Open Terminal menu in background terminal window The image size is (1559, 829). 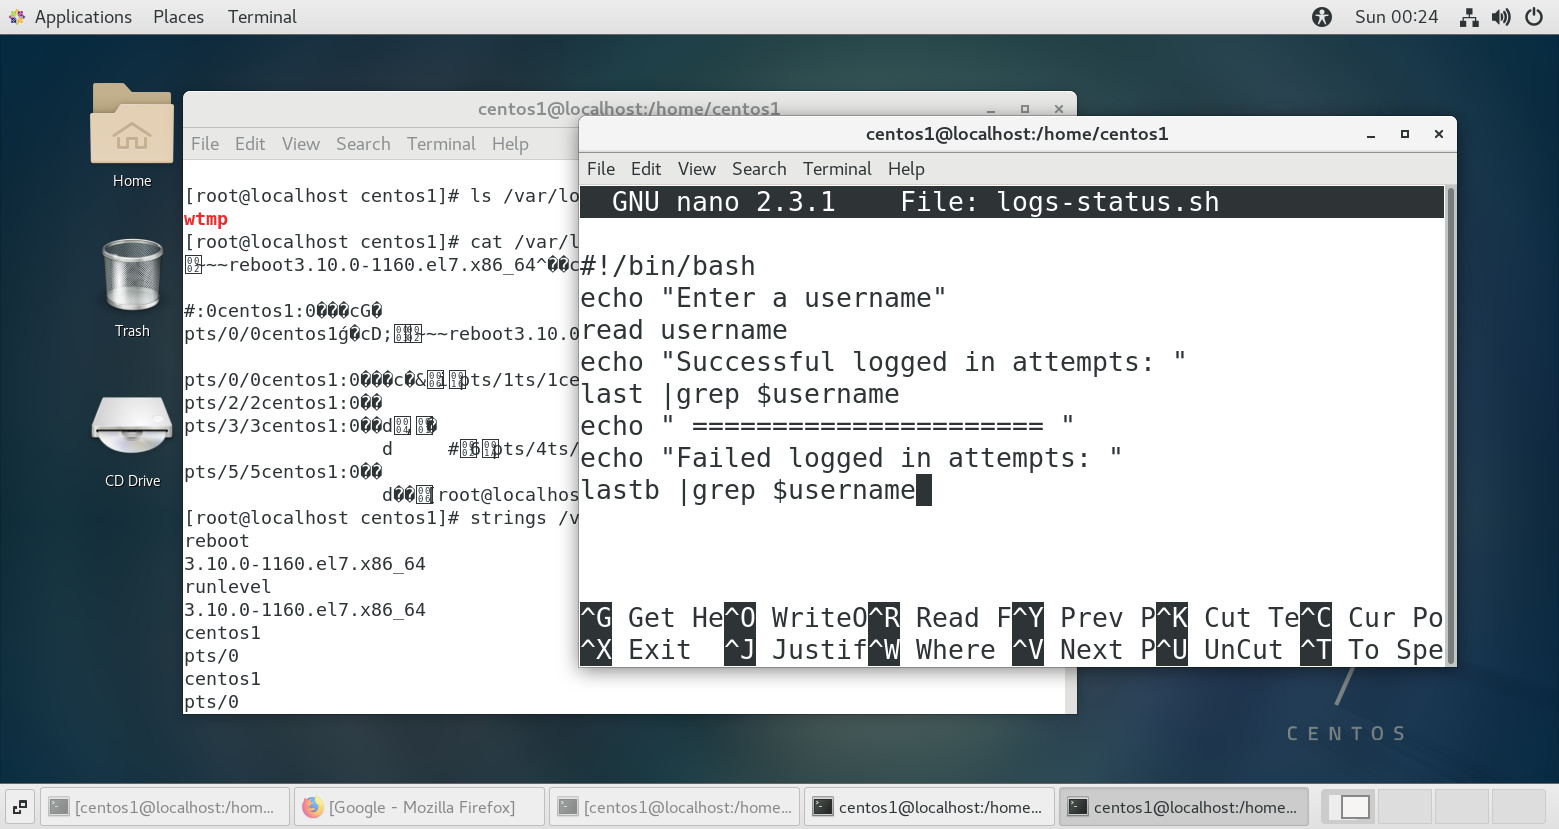coord(441,144)
